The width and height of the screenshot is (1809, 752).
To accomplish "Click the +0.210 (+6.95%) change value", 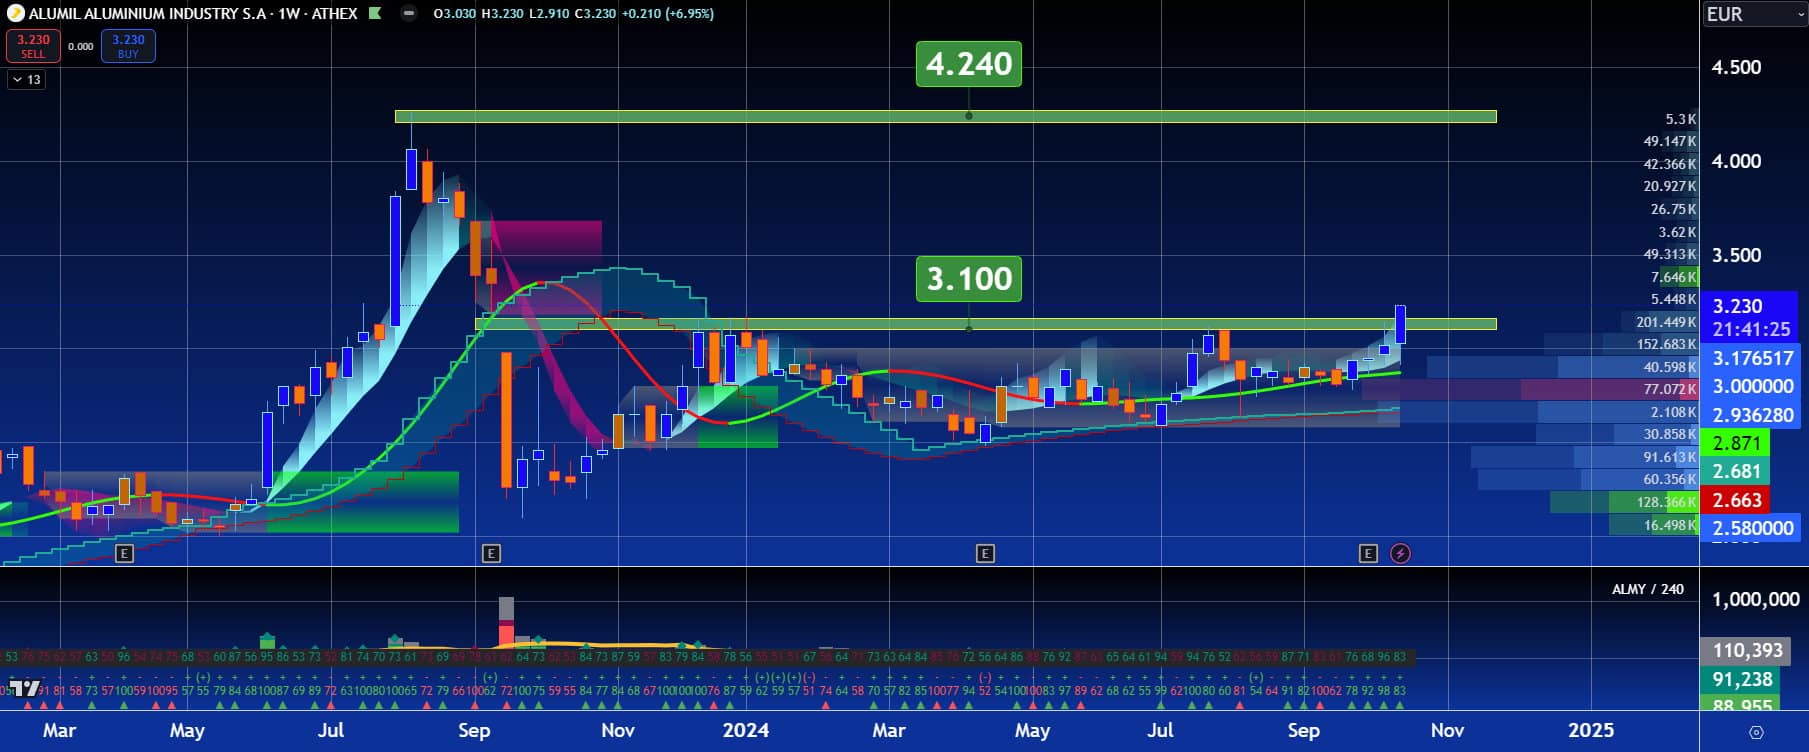I will (667, 14).
